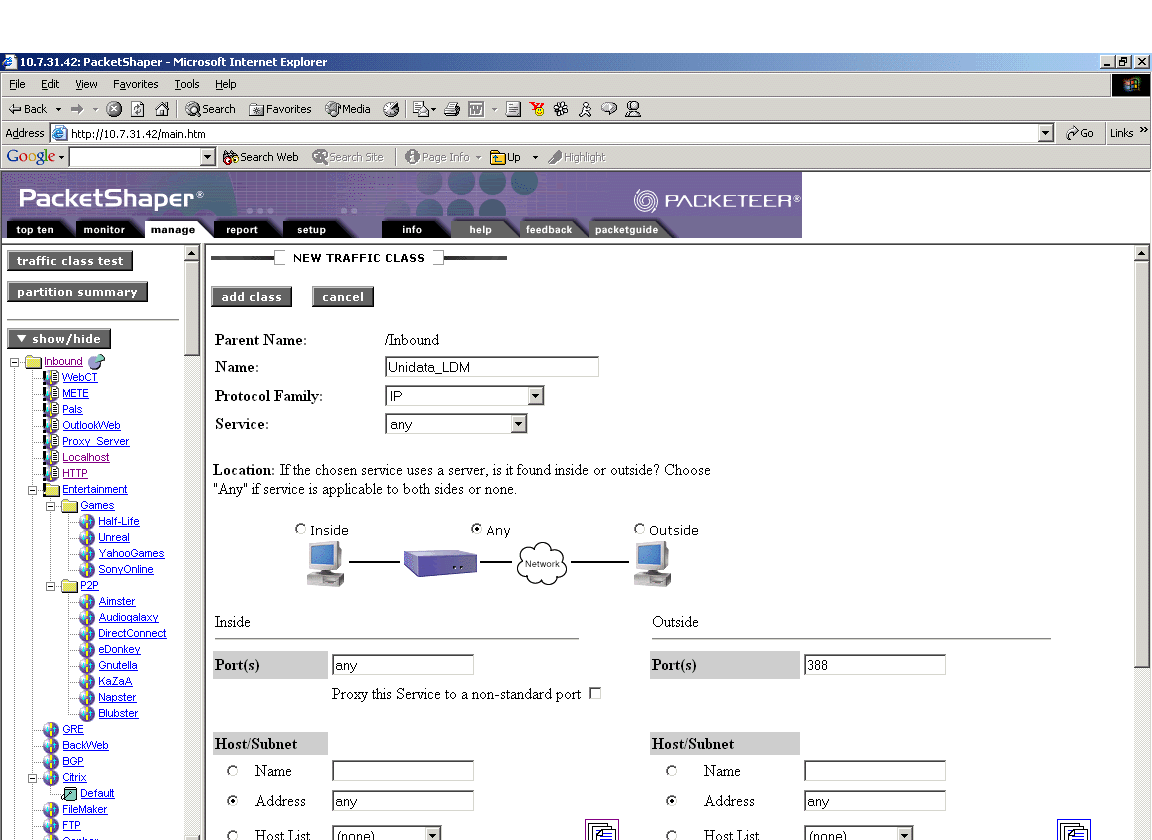Select the Outside location radio button
This screenshot has width=1152, height=840.
tap(640, 529)
